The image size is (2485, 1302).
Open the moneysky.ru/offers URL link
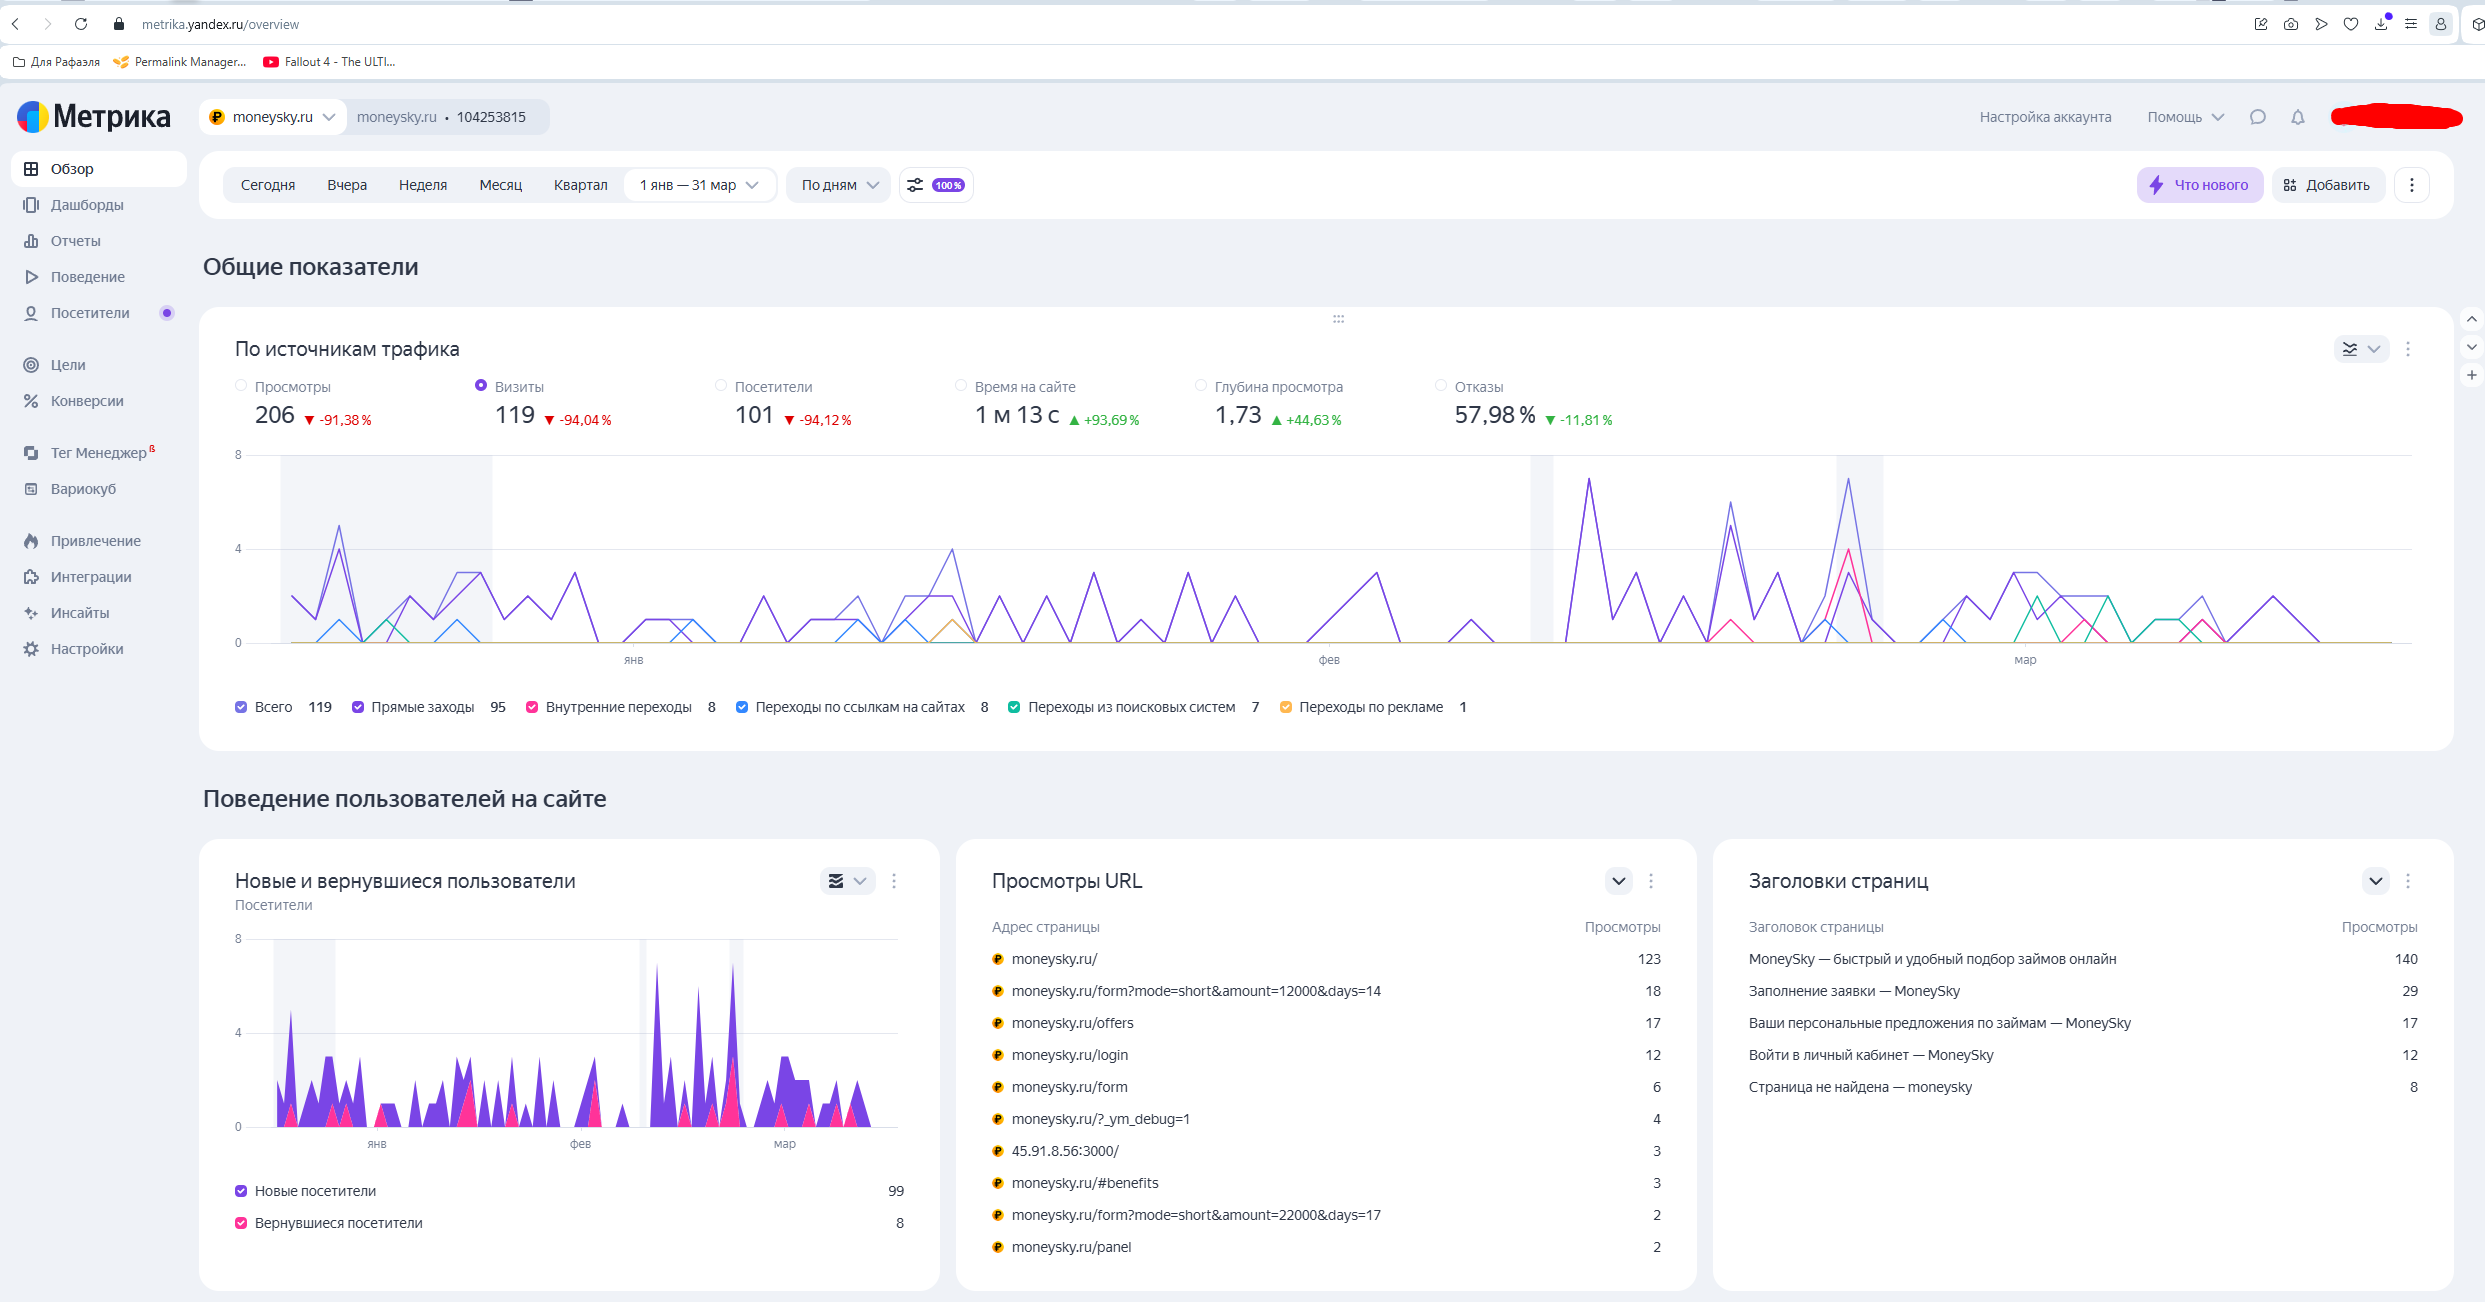1072,1023
